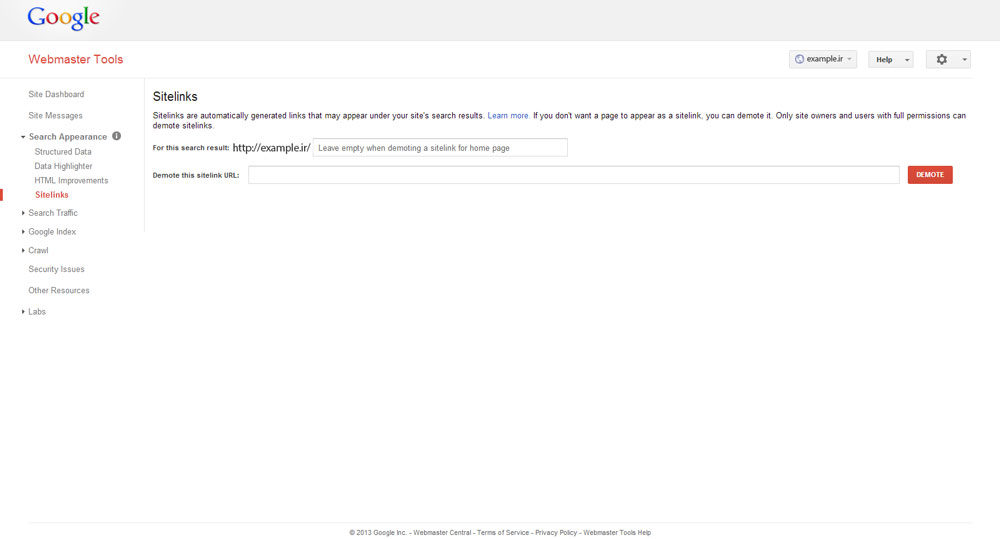The width and height of the screenshot is (1000, 539).
Task: Click the http://example.ir/ URL prefix text
Action: tap(271, 148)
